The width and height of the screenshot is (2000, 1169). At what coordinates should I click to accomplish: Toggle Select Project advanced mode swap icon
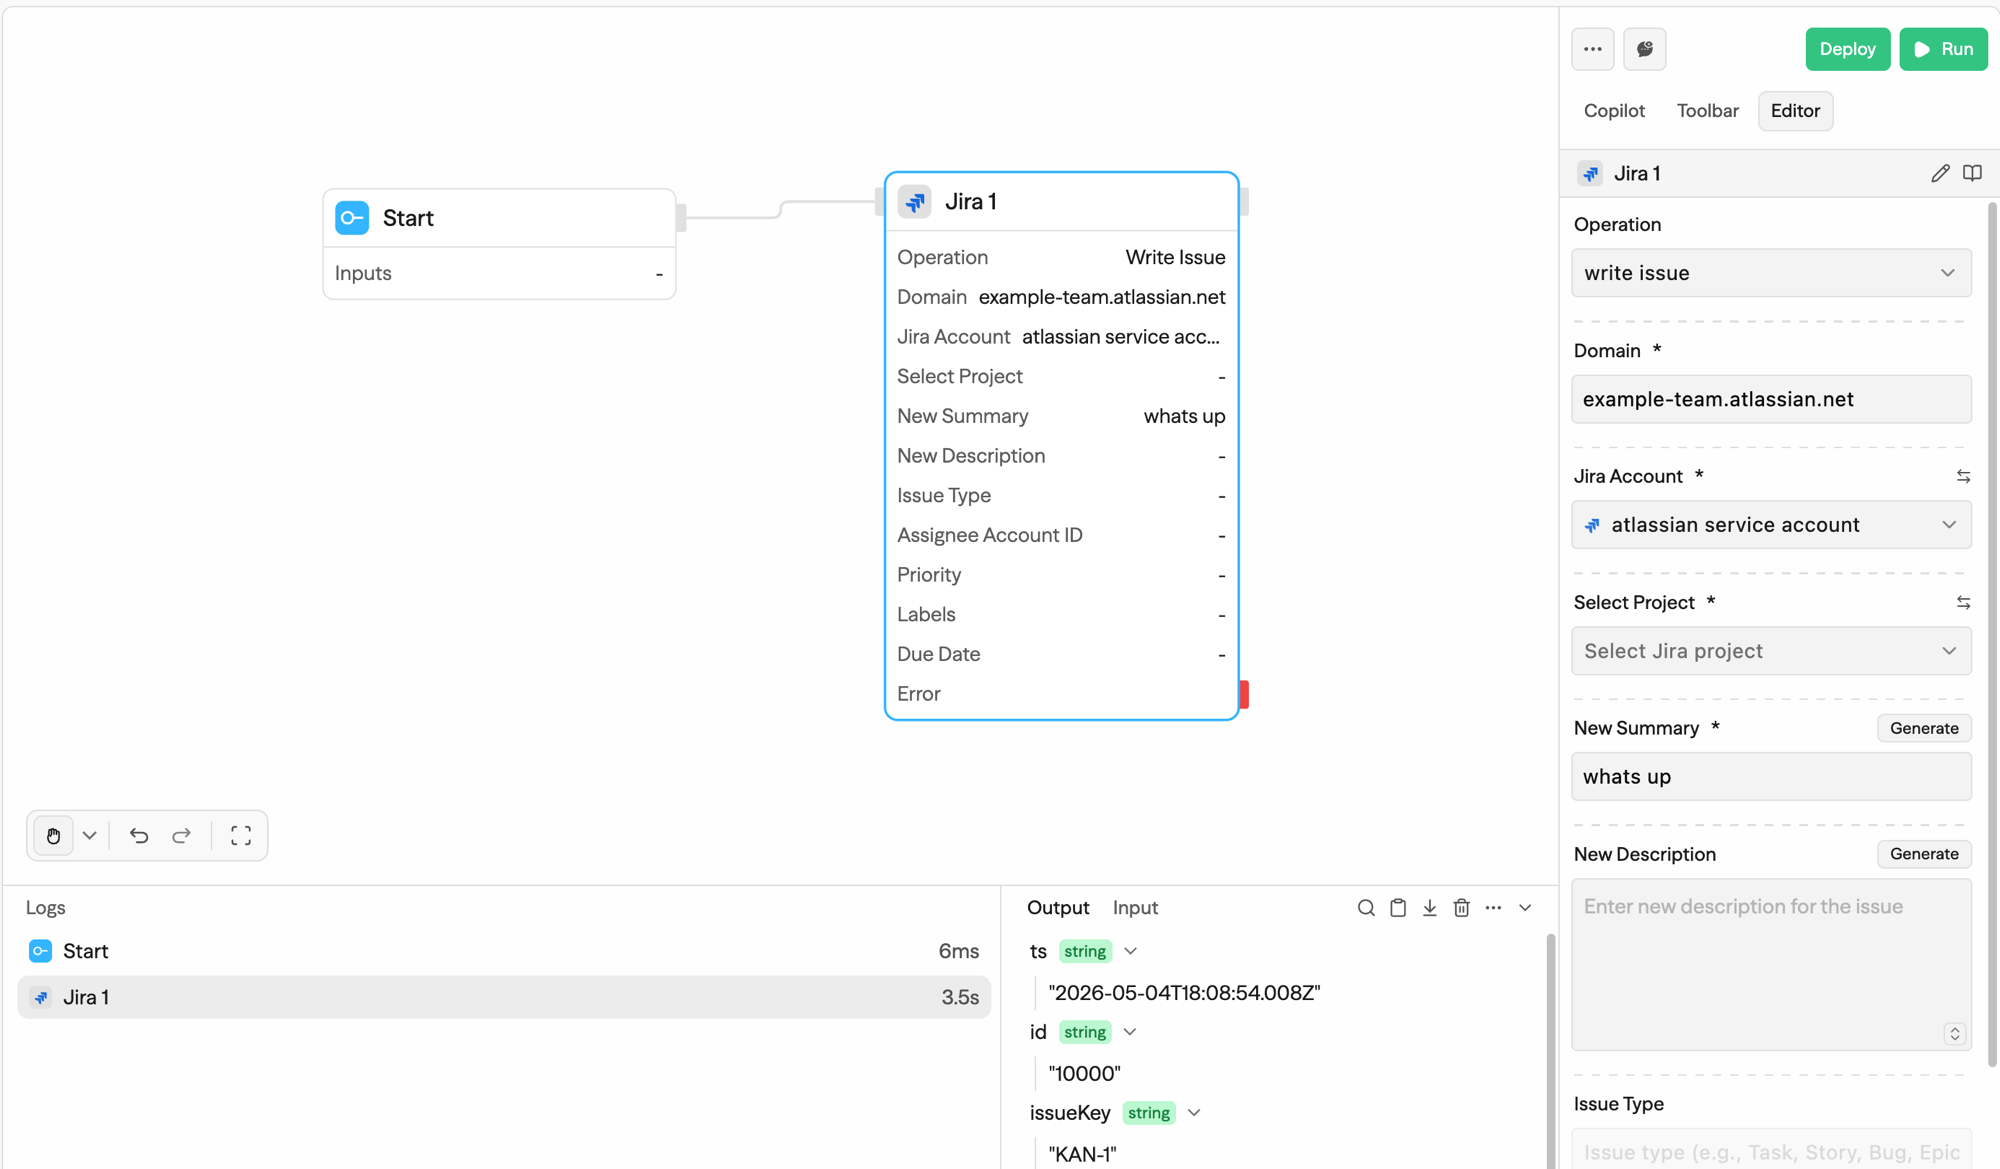[1963, 603]
